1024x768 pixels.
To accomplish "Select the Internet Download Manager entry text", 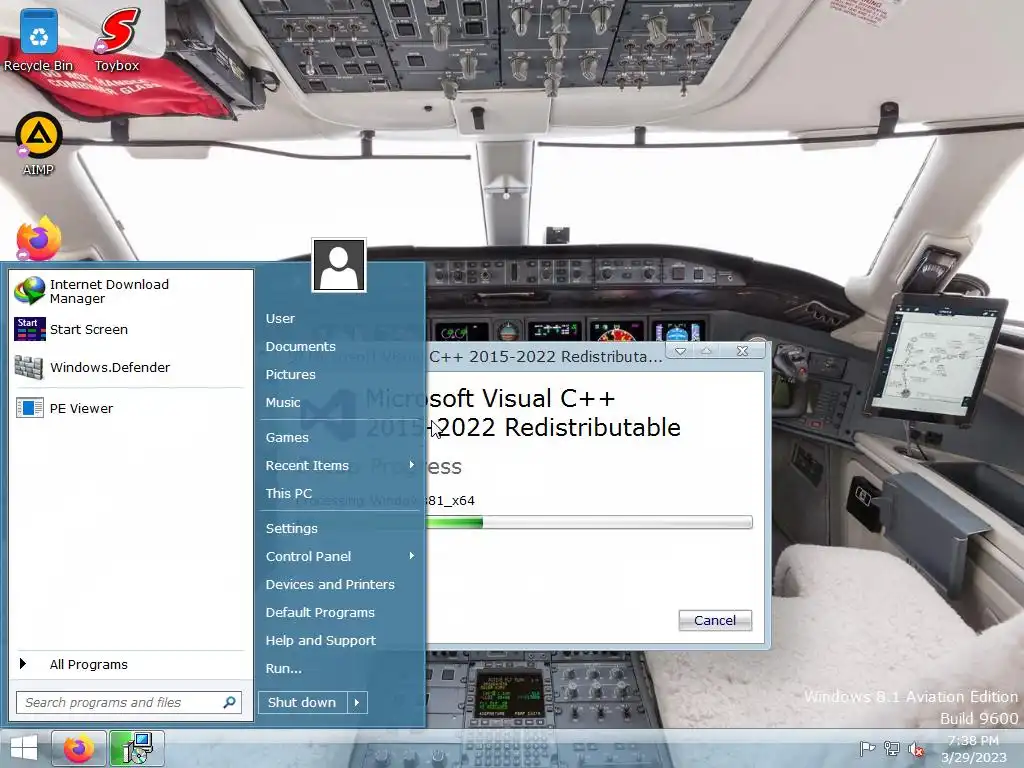I will tap(109, 291).
